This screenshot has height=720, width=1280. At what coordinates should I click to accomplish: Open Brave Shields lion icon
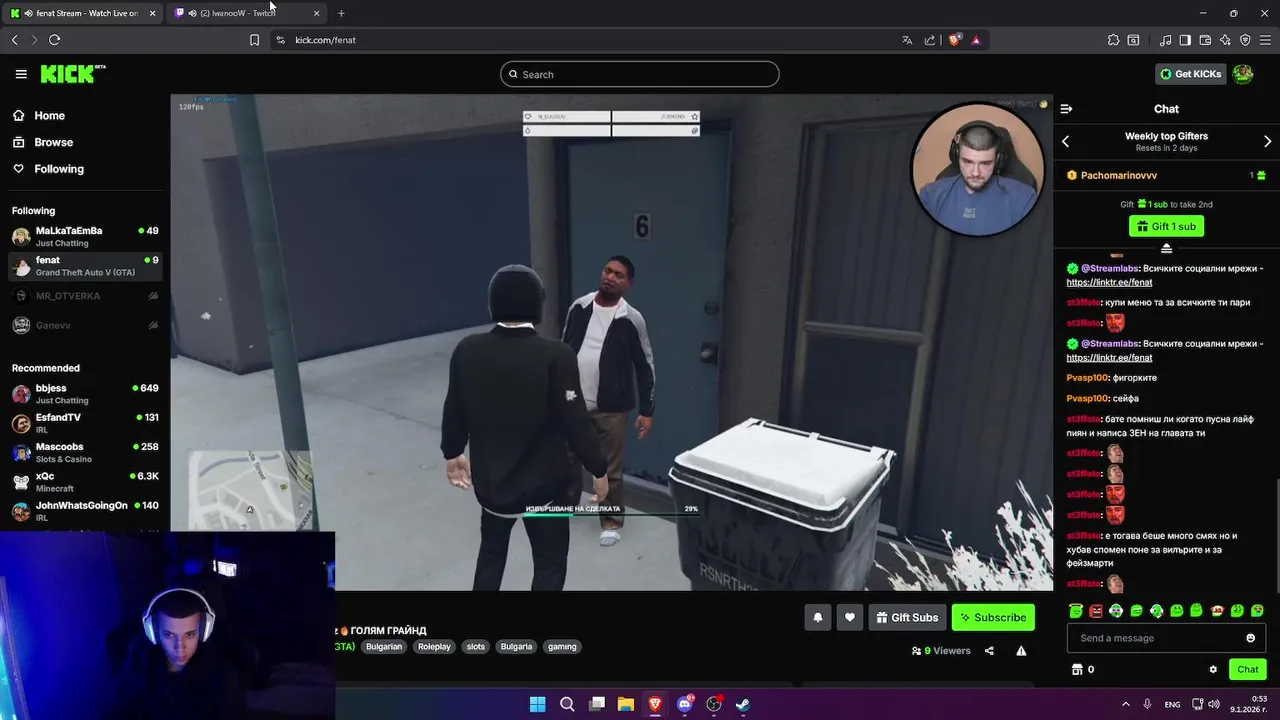tap(954, 40)
